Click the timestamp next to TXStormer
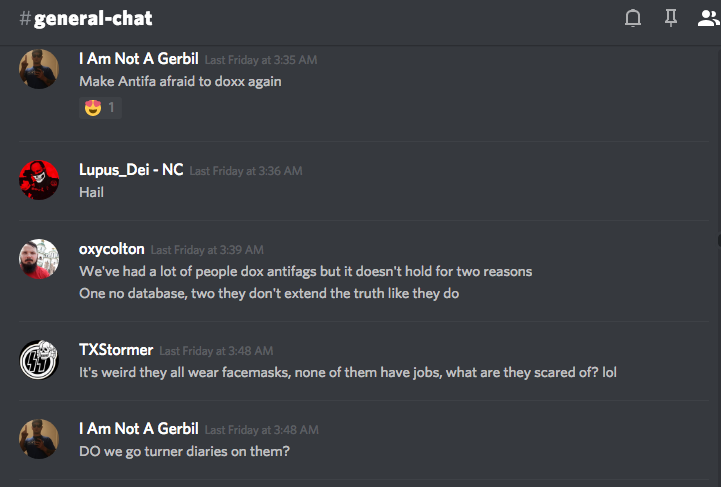Viewport: 721px width, 487px height. [215, 351]
